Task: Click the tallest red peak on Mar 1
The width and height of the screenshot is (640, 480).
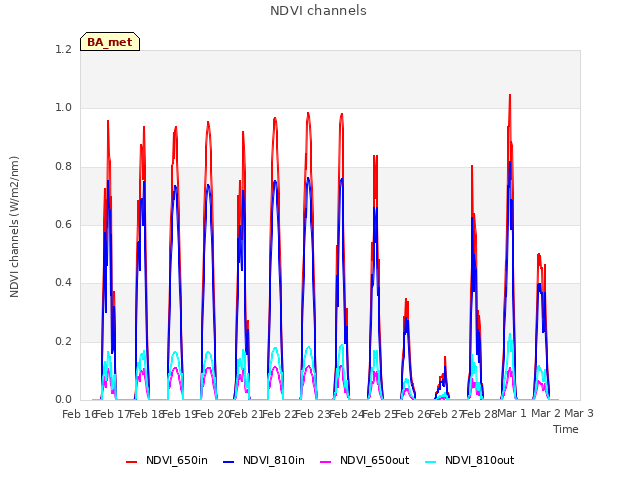Action: point(510,96)
